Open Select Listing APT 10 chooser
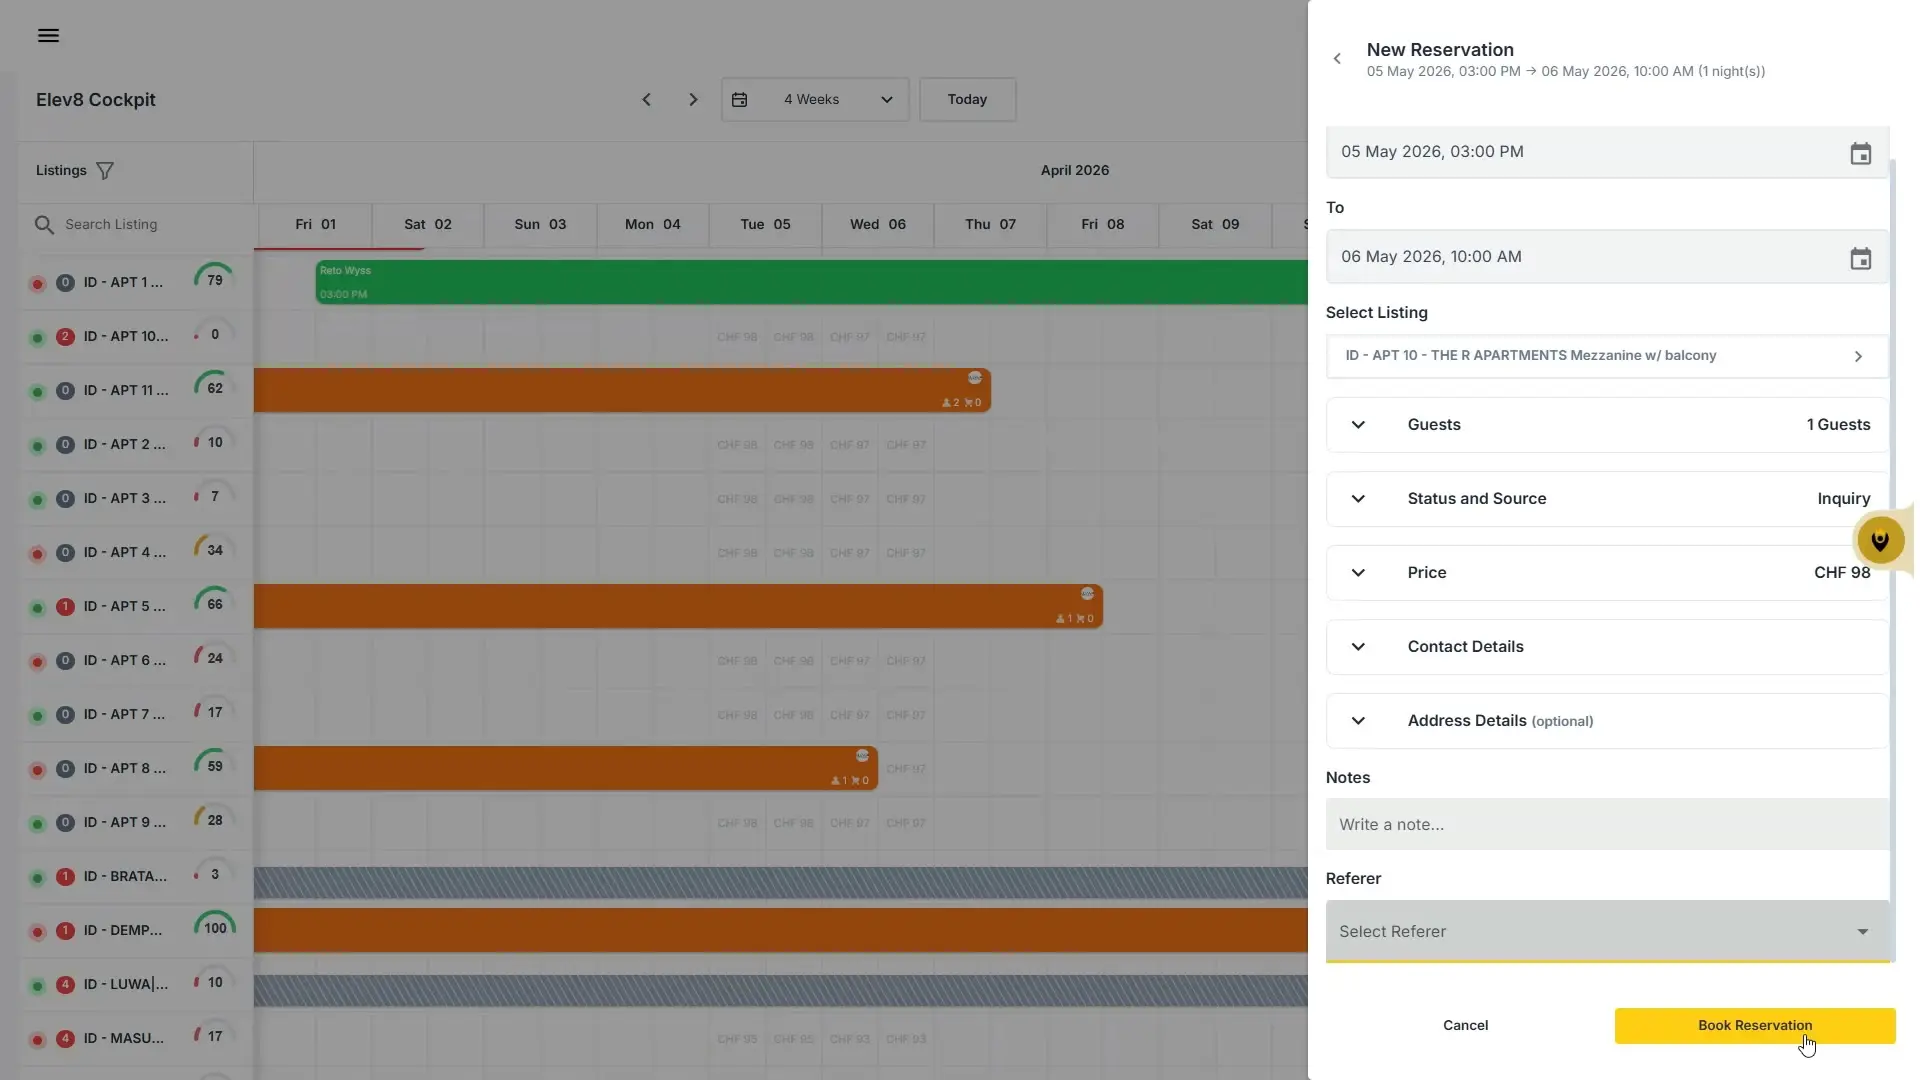Screen dimensions: 1920x1080 [x=1606, y=356]
